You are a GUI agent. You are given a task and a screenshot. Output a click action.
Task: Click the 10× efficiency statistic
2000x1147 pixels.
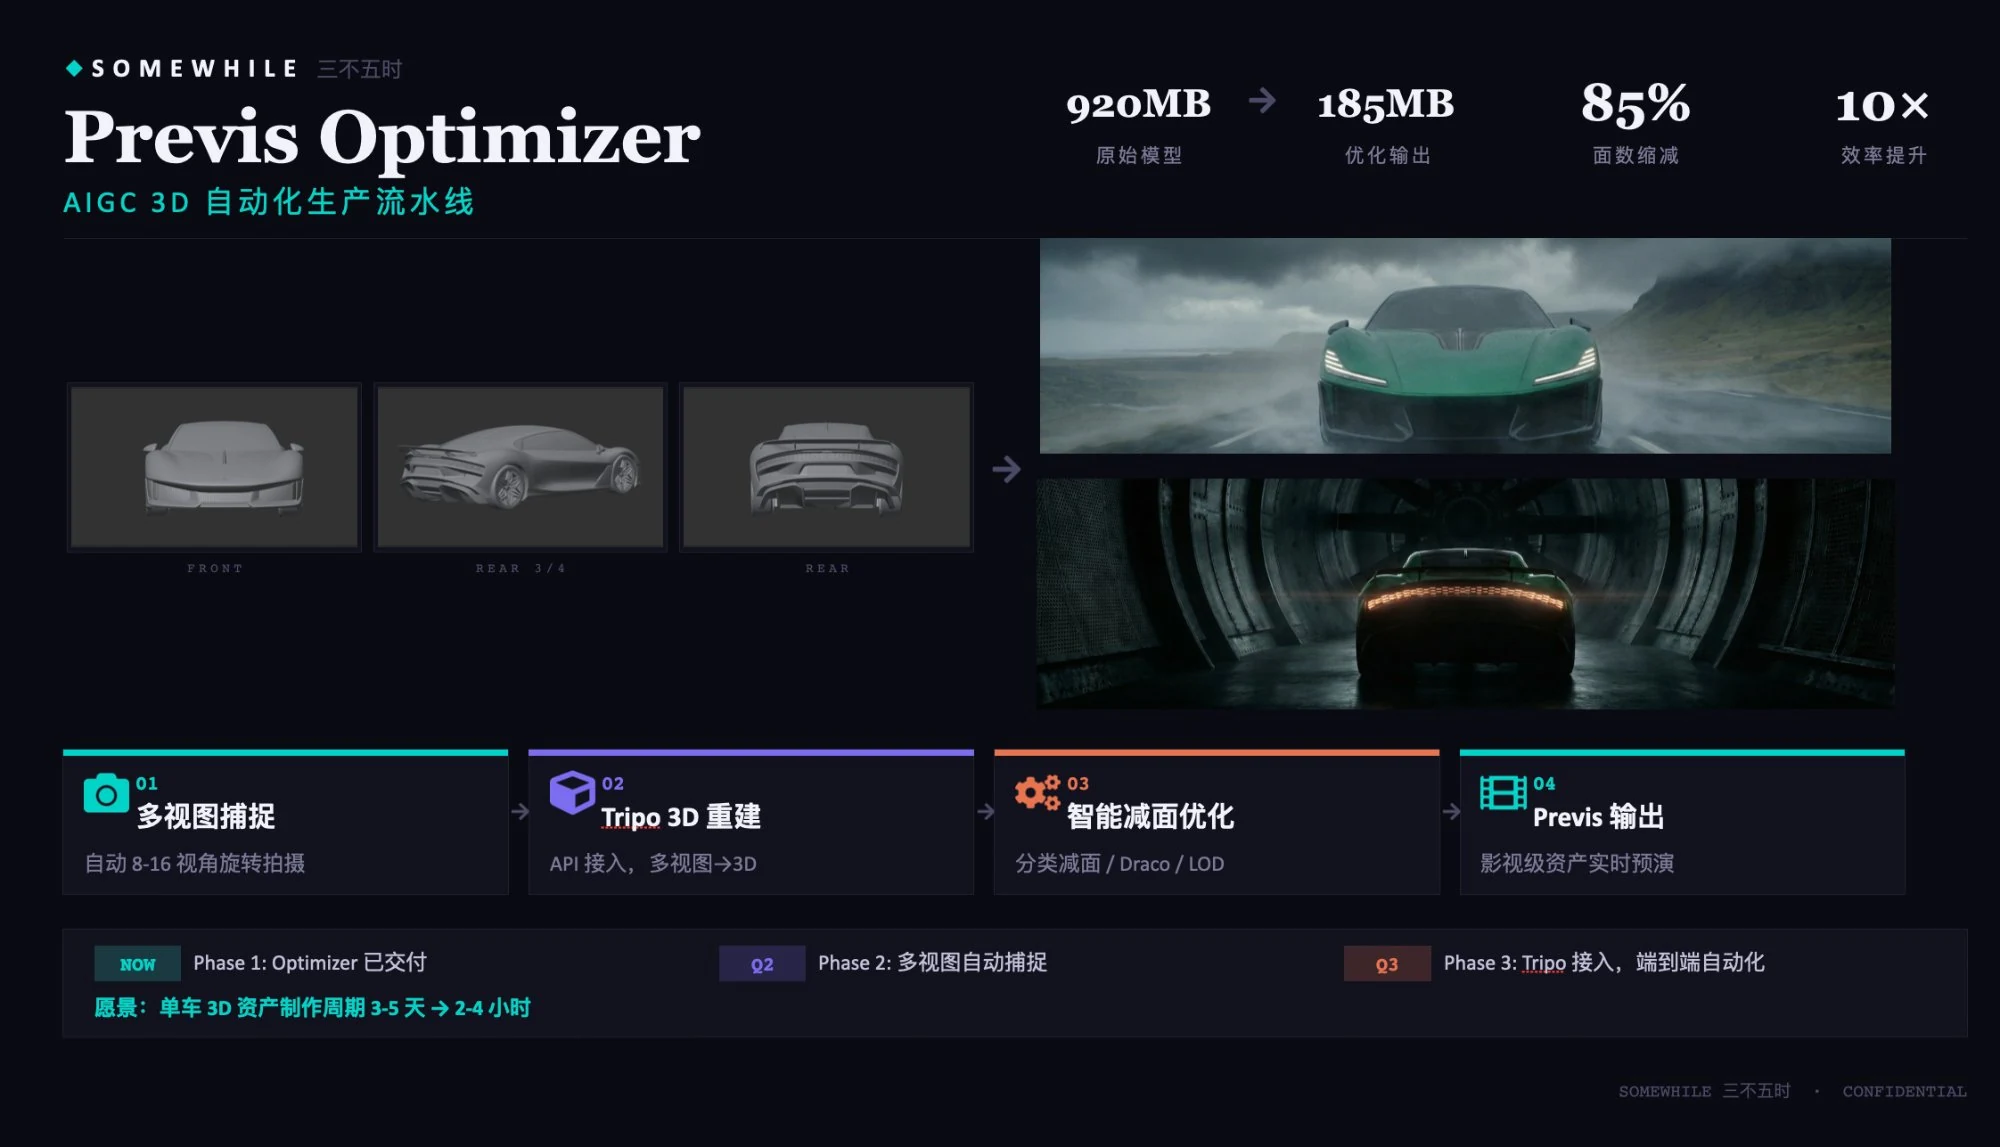coord(1882,105)
